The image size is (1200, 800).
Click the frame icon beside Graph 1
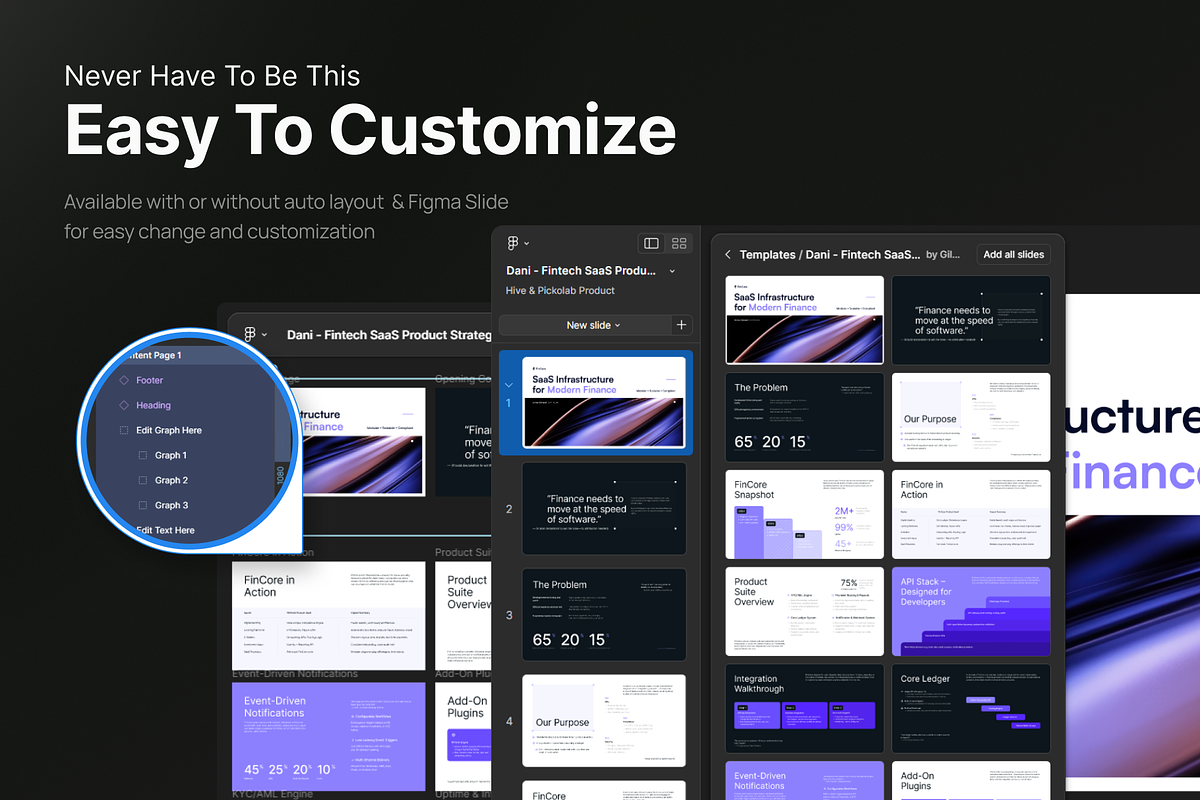tap(143, 455)
